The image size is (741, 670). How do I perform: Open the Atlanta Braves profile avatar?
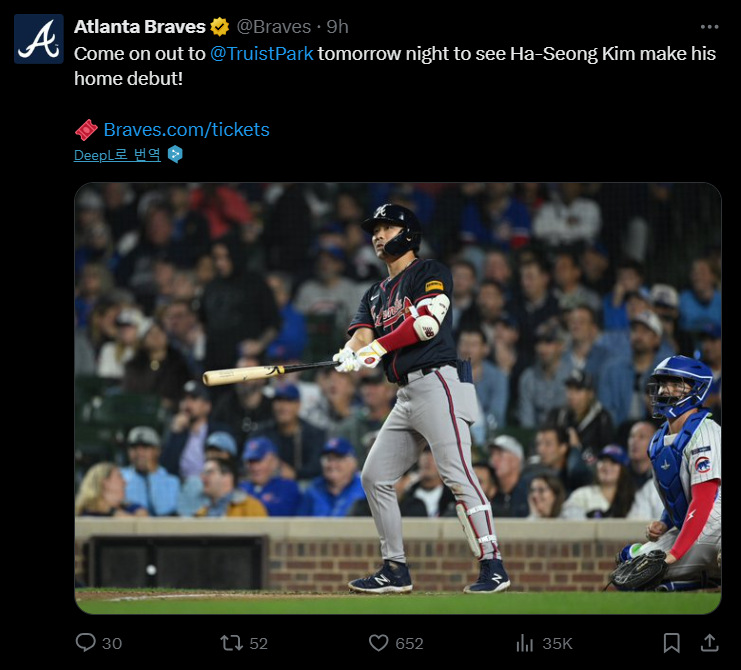pos(39,39)
